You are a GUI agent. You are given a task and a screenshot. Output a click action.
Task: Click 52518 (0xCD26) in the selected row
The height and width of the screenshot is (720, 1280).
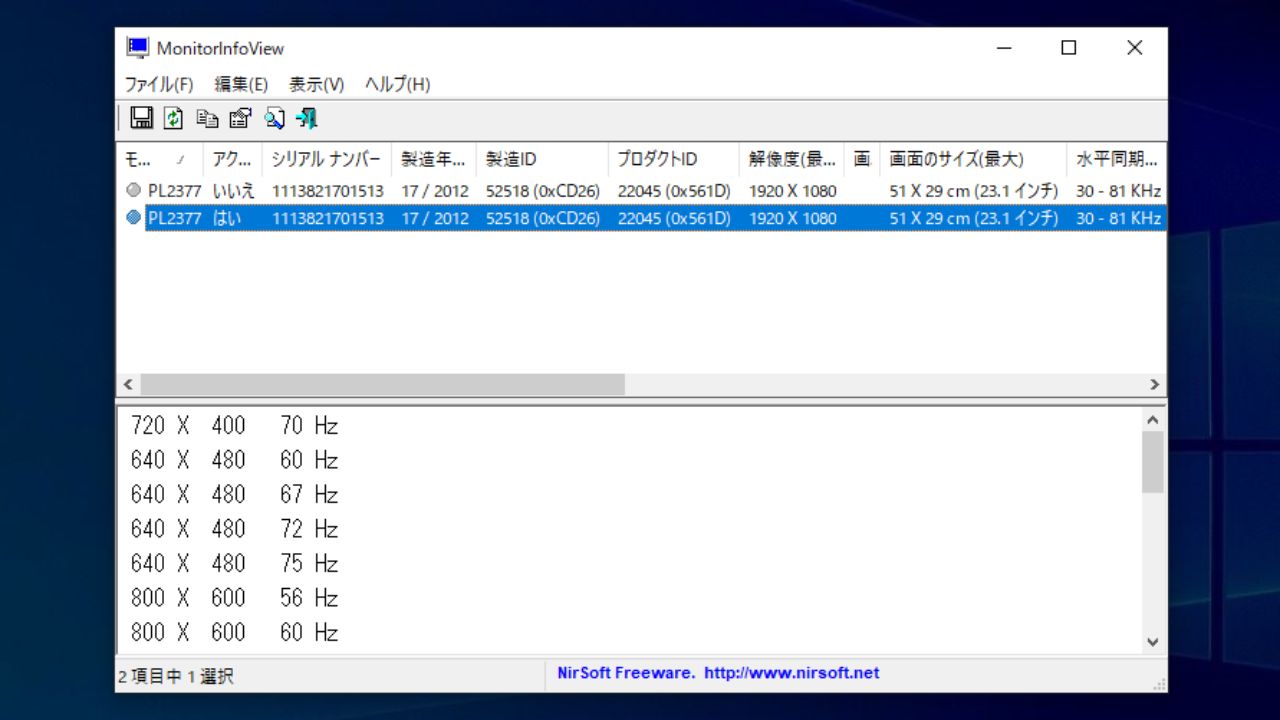point(543,218)
